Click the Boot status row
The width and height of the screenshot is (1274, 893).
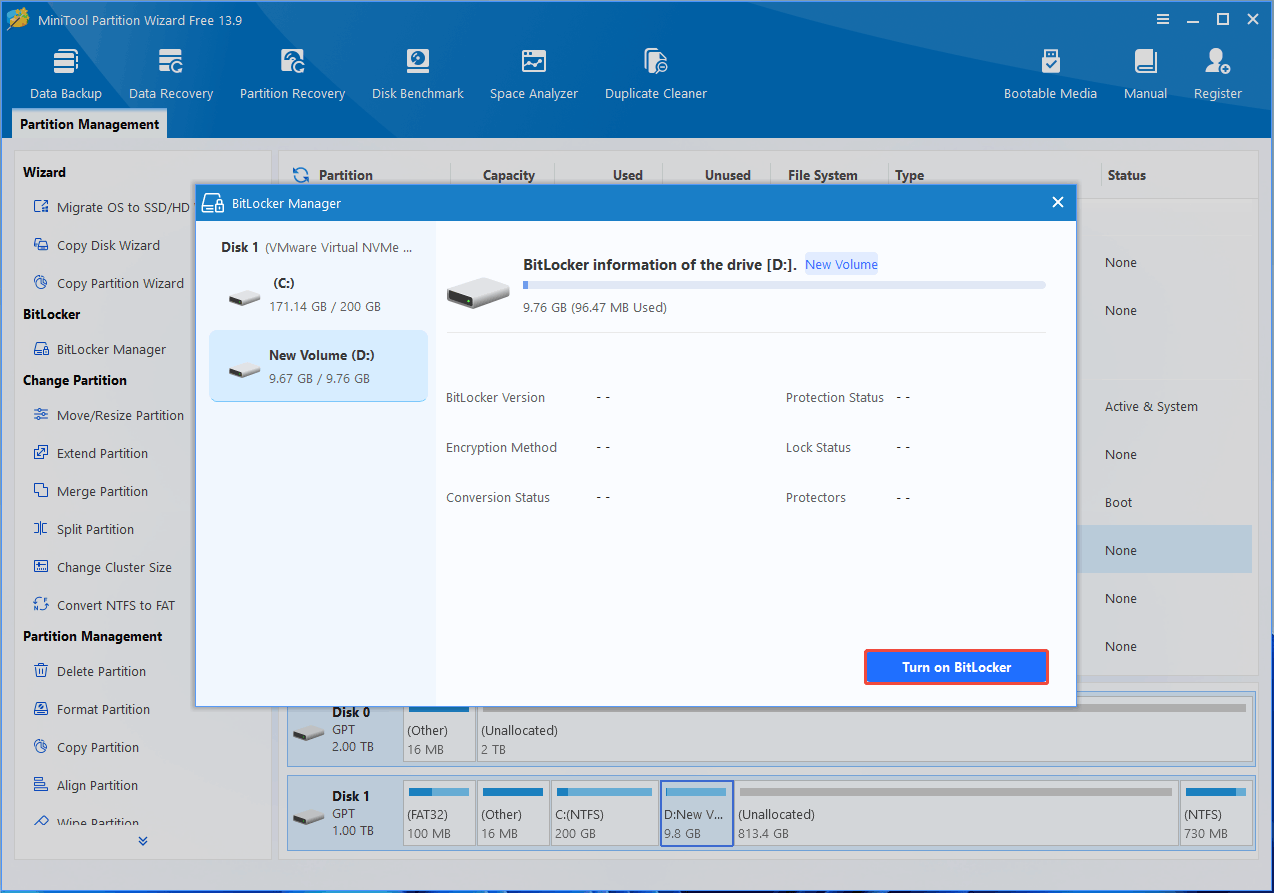(1119, 503)
